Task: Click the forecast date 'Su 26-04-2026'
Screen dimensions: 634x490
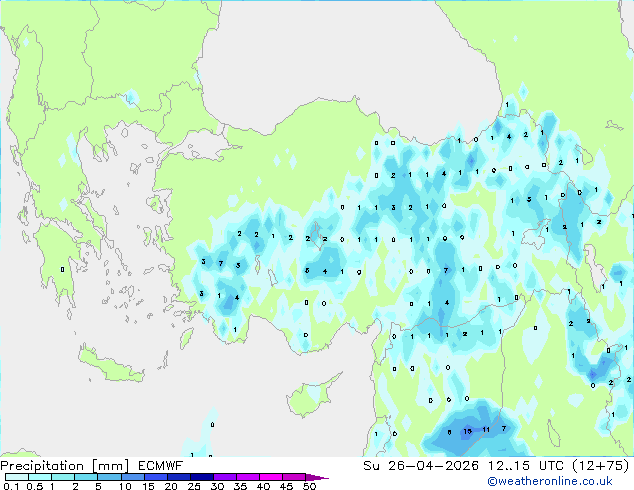Action: pyautogui.click(x=421, y=466)
